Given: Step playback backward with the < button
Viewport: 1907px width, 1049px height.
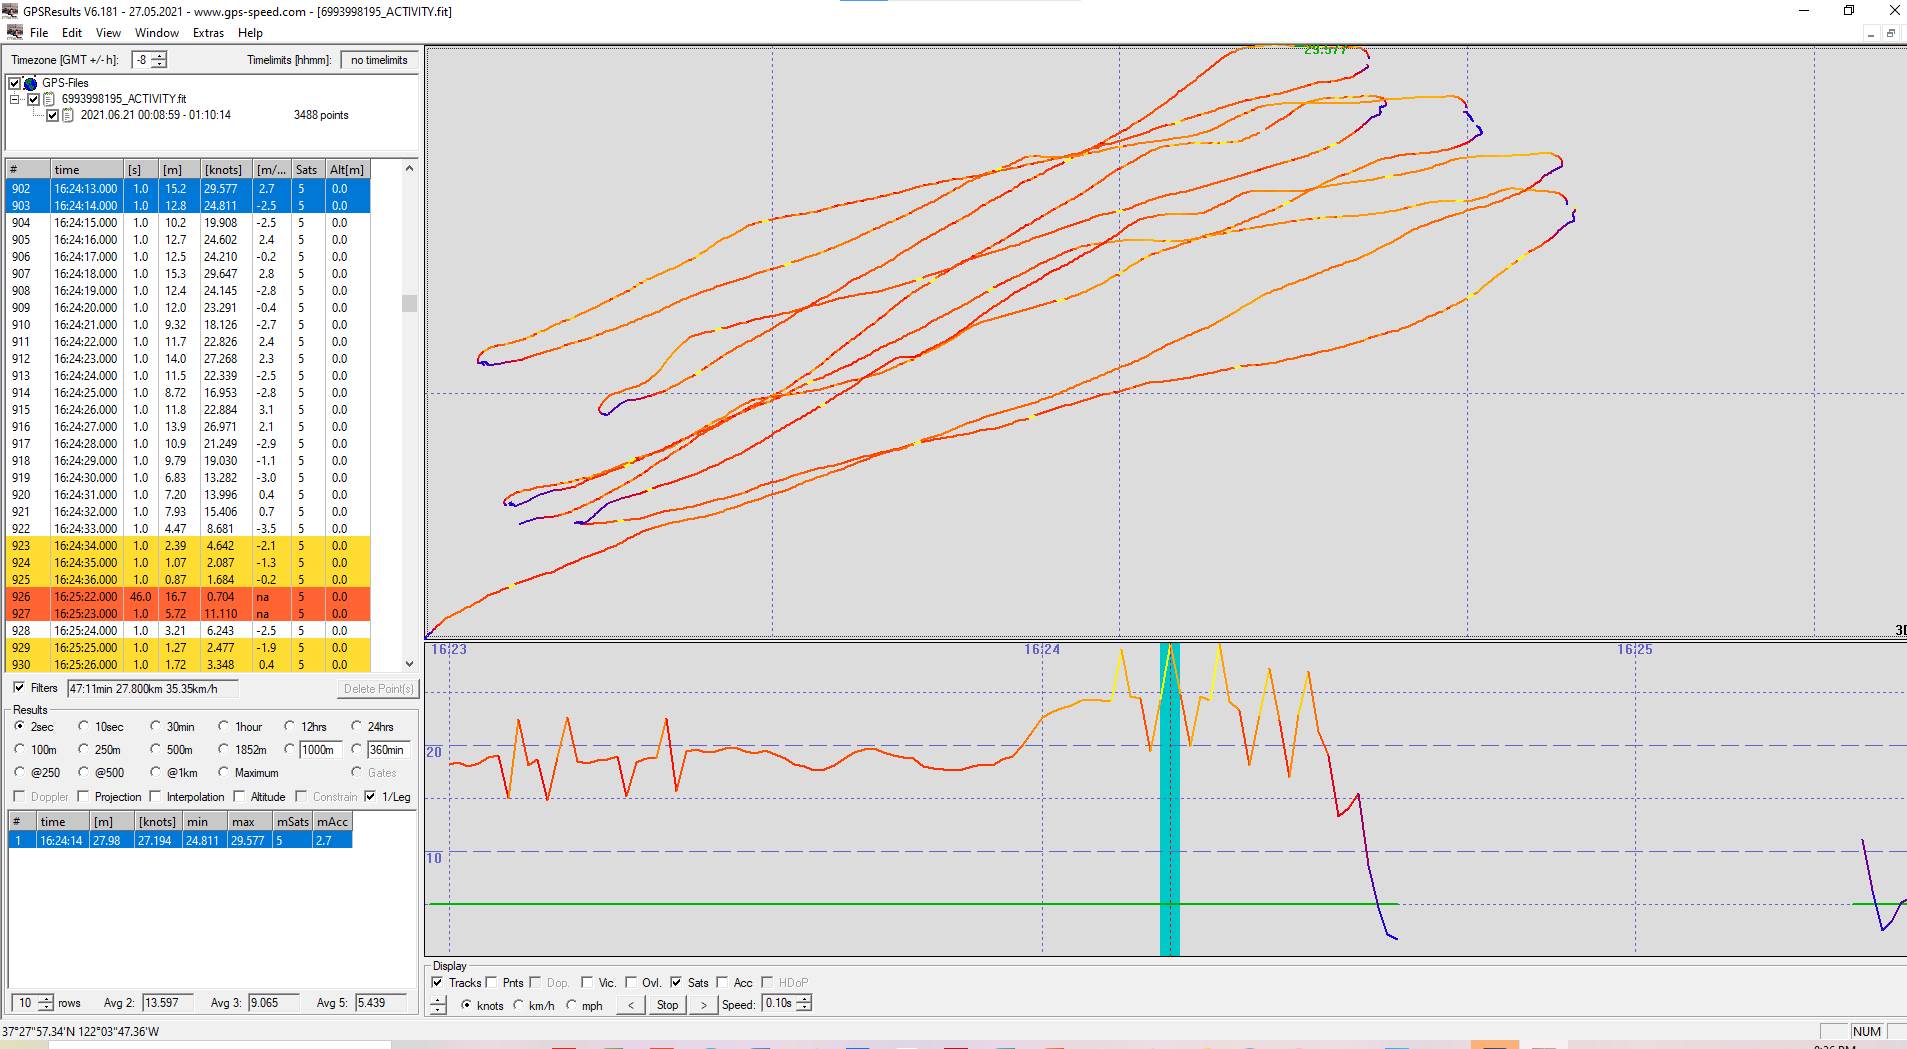Looking at the screenshot, I should (630, 1005).
